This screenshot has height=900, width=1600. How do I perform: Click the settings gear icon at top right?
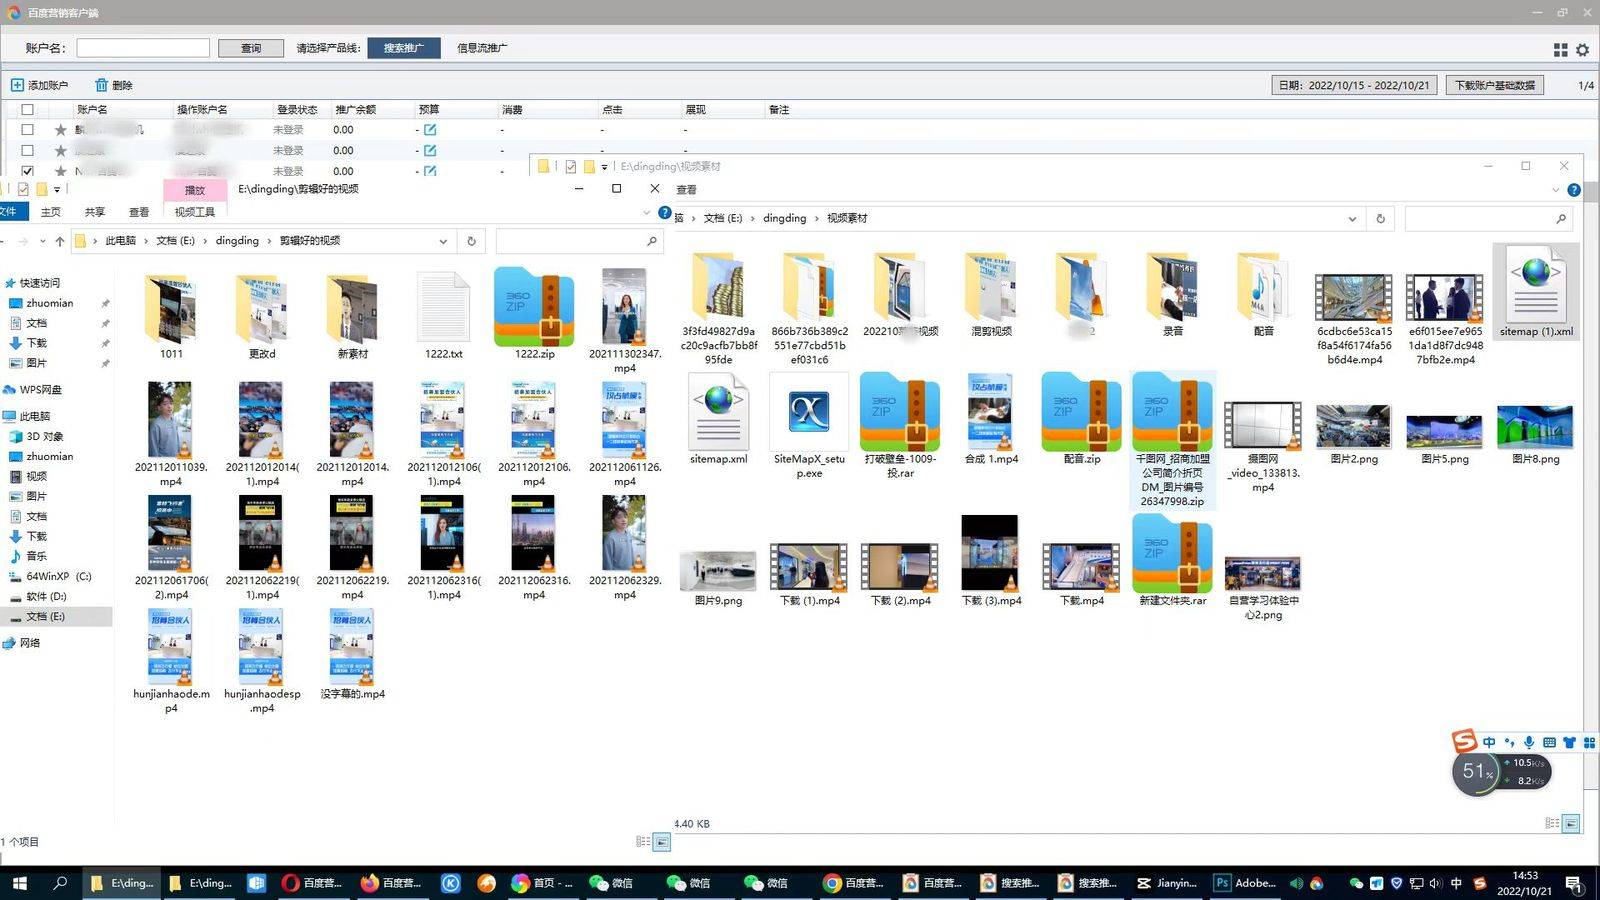pos(1582,49)
